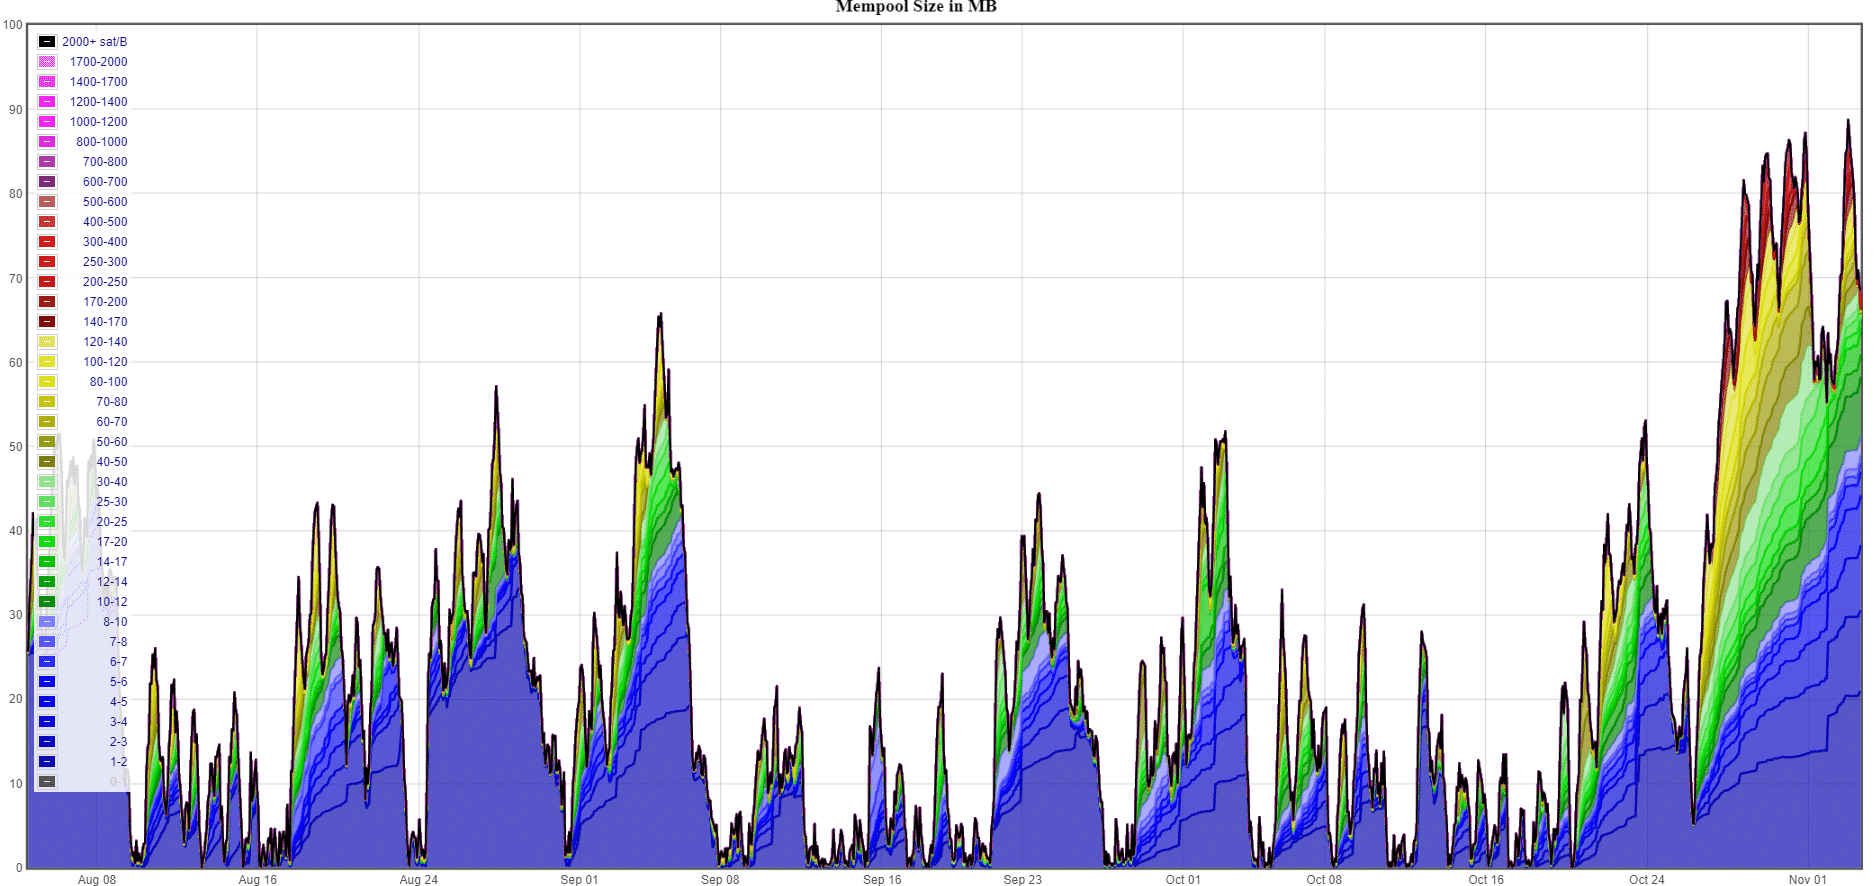
Task: Toggle the 1700-2000 fee series swatch
Action: click(x=47, y=62)
